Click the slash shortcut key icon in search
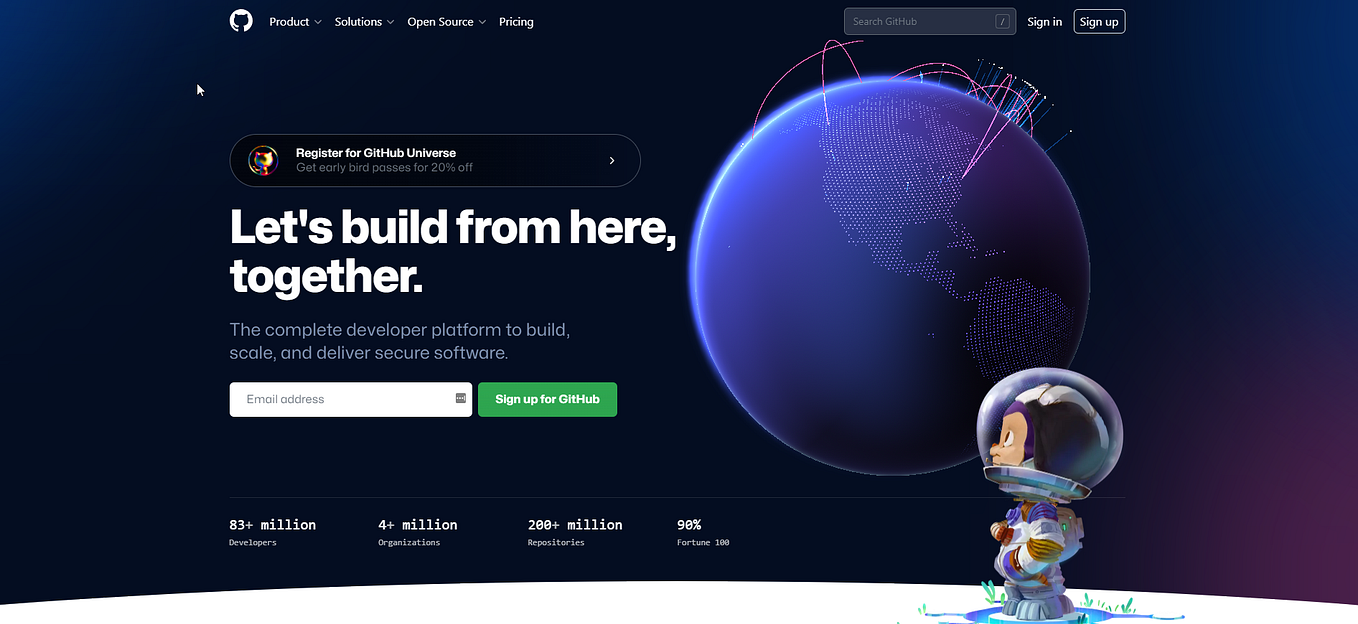Image resolution: width=1358 pixels, height=624 pixels. click(1002, 21)
